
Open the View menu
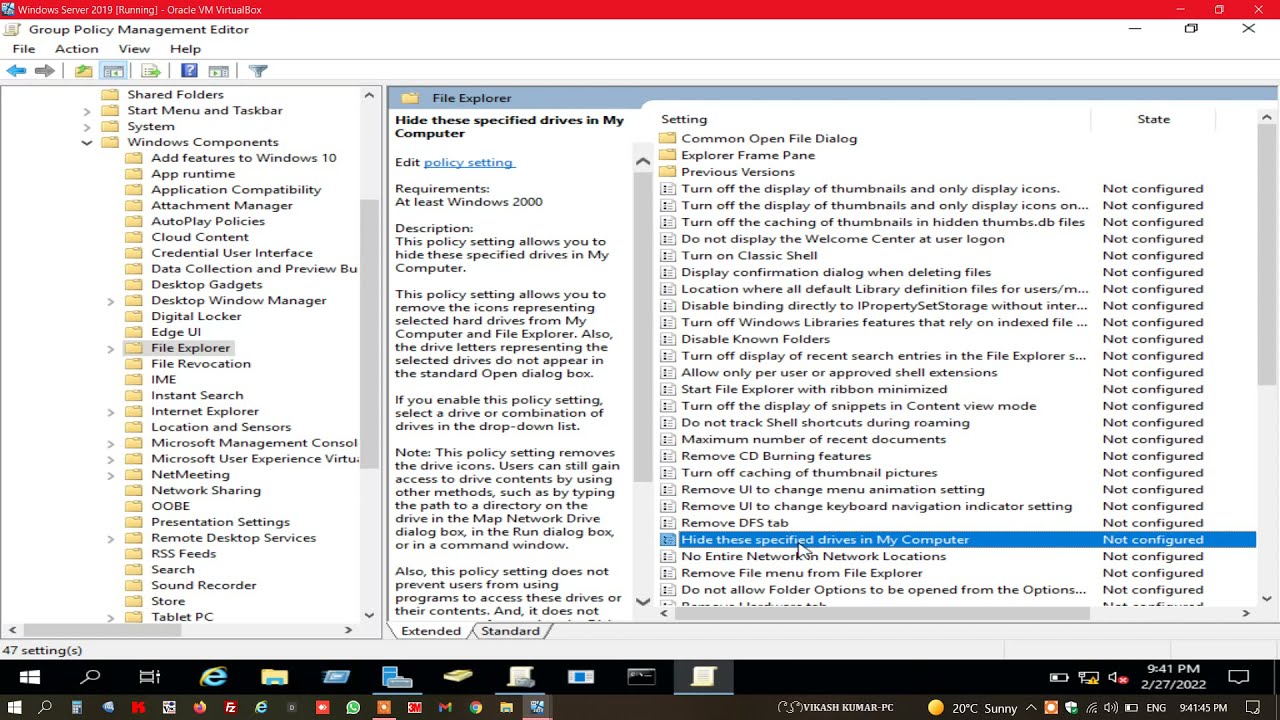pyautogui.click(x=134, y=48)
